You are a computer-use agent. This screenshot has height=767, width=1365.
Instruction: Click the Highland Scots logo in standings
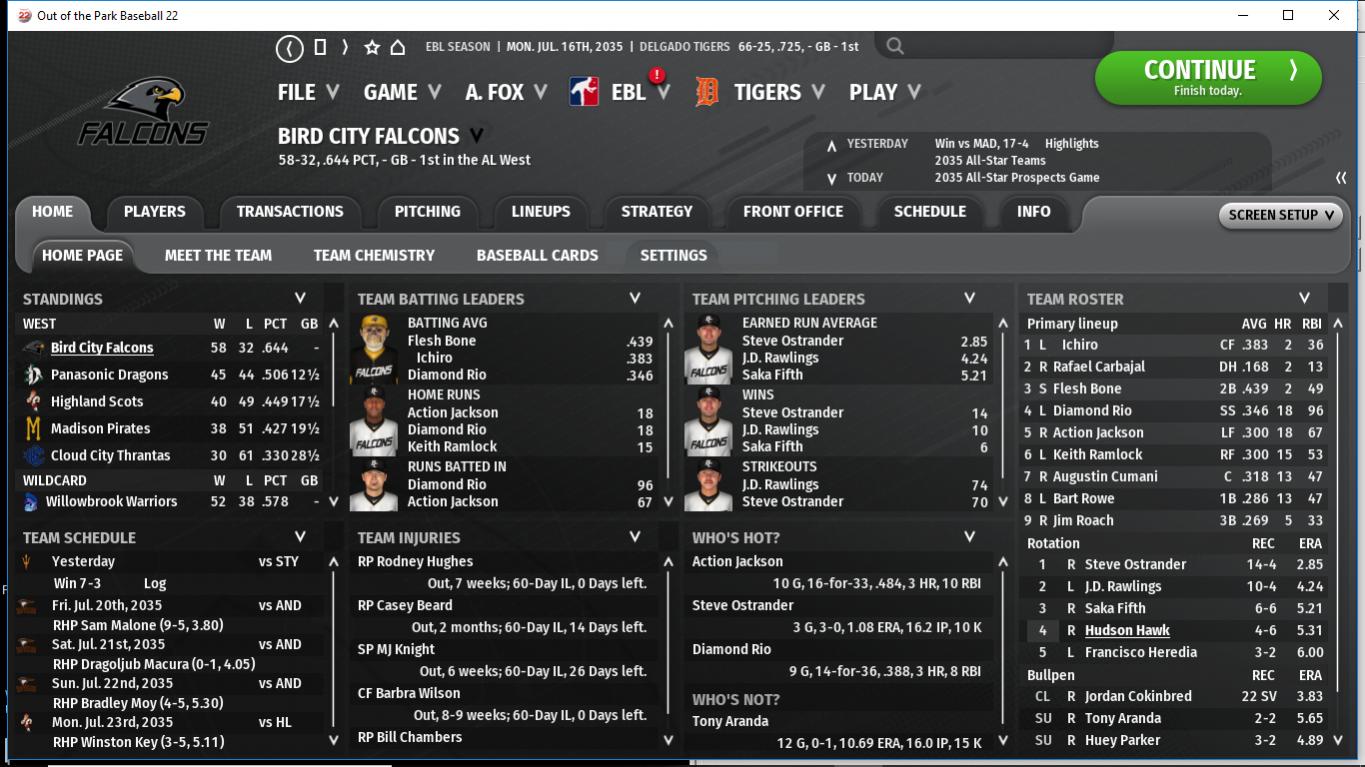pyautogui.click(x=33, y=401)
